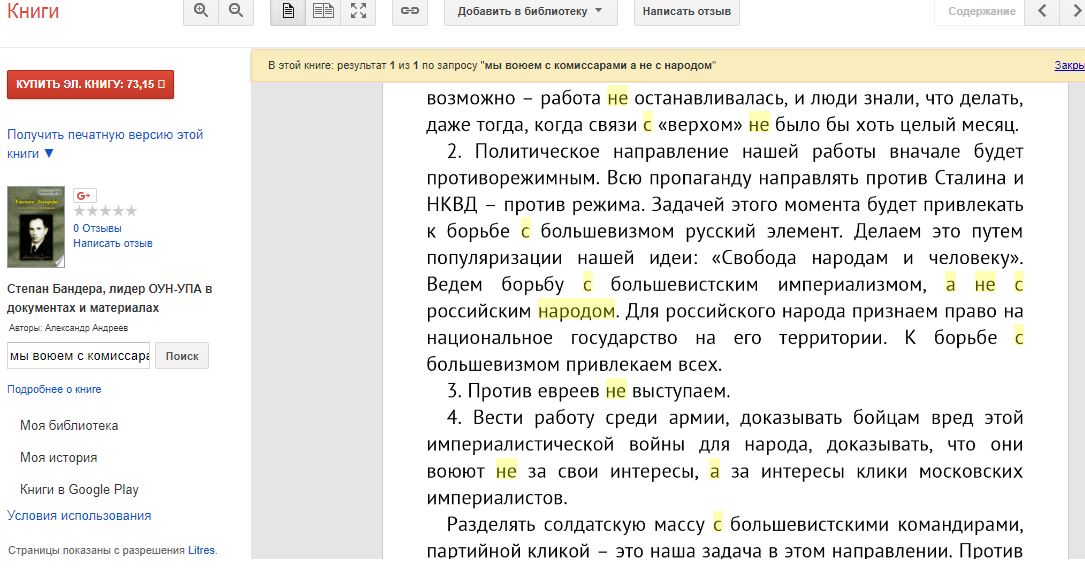Click the Написать отзыв toolbar button
The image size is (1085, 587).
(686, 11)
